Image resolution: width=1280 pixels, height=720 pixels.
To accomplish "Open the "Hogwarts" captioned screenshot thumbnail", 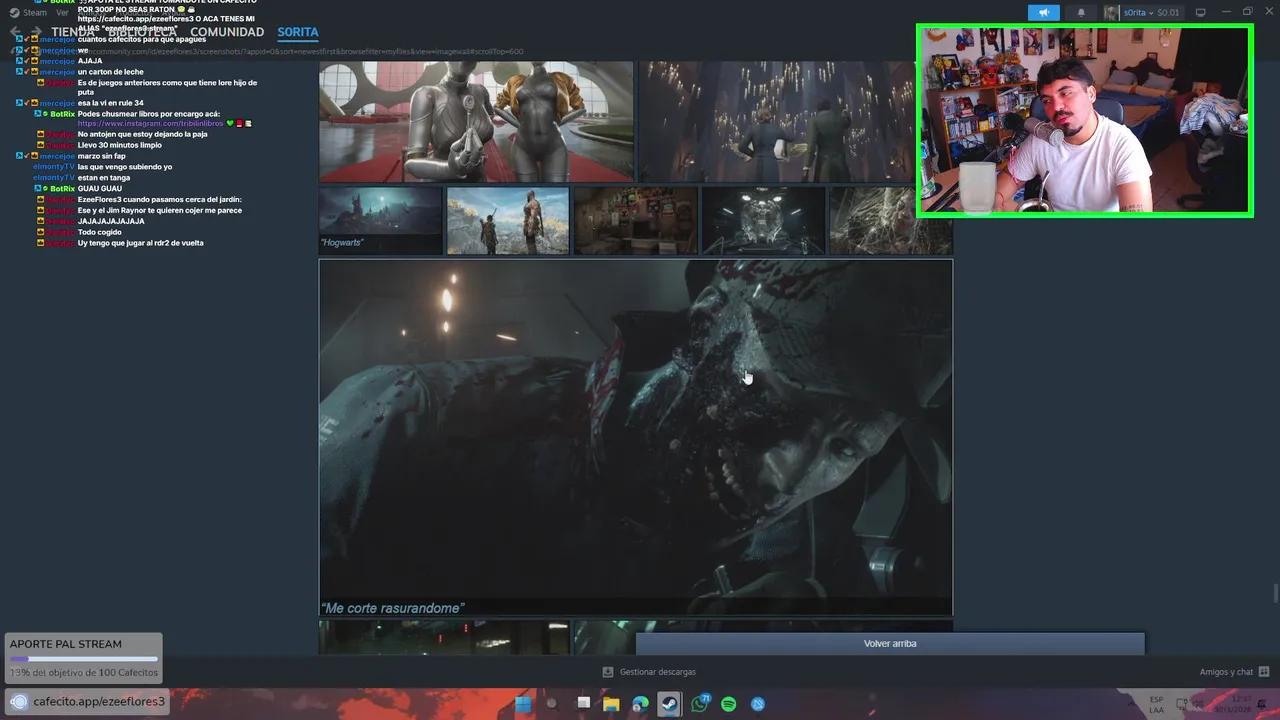I will (x=380, y=220).
